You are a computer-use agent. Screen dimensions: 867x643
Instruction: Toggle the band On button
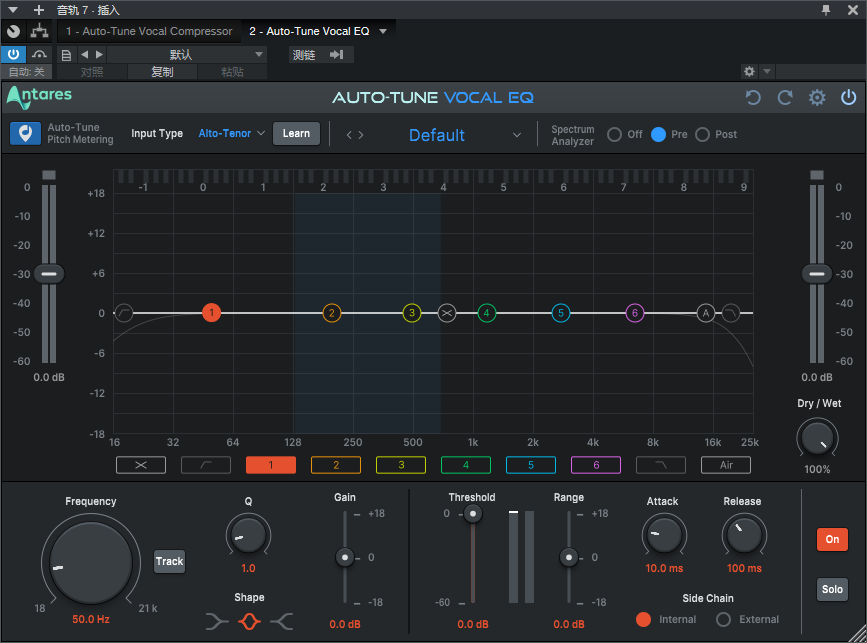[832, 539]
